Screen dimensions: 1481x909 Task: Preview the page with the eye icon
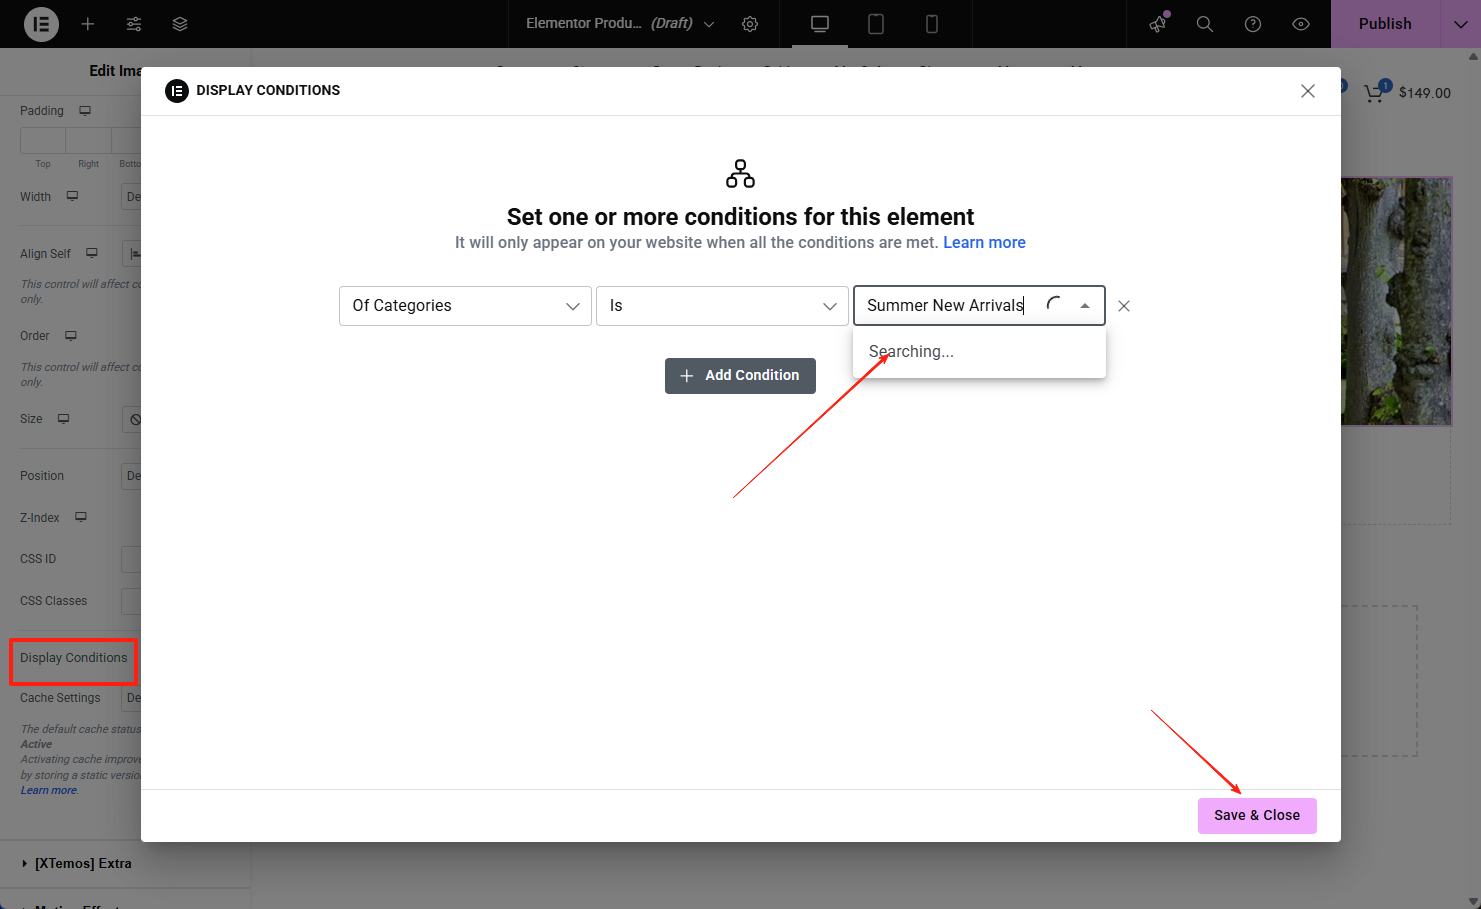click(1301, 24)
